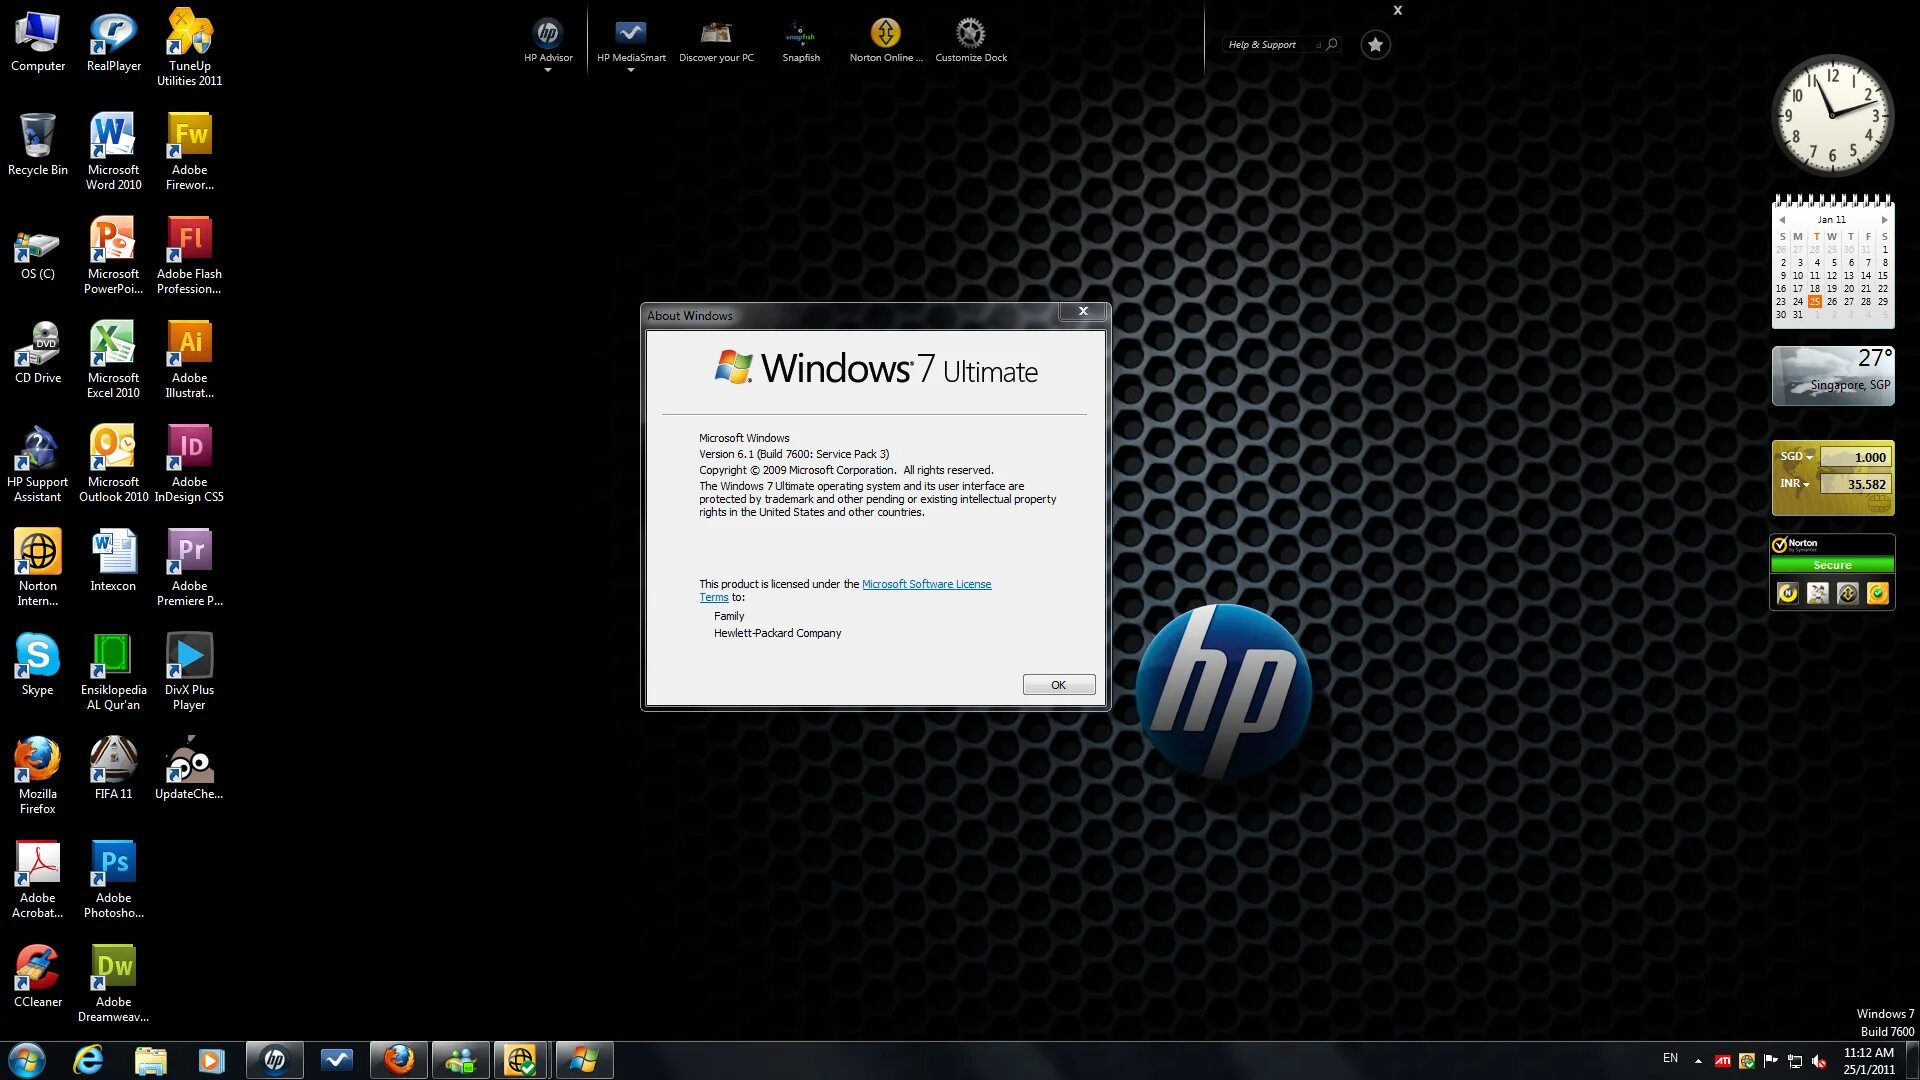Launch the Snapfish icon in the dock

[800, 30]
